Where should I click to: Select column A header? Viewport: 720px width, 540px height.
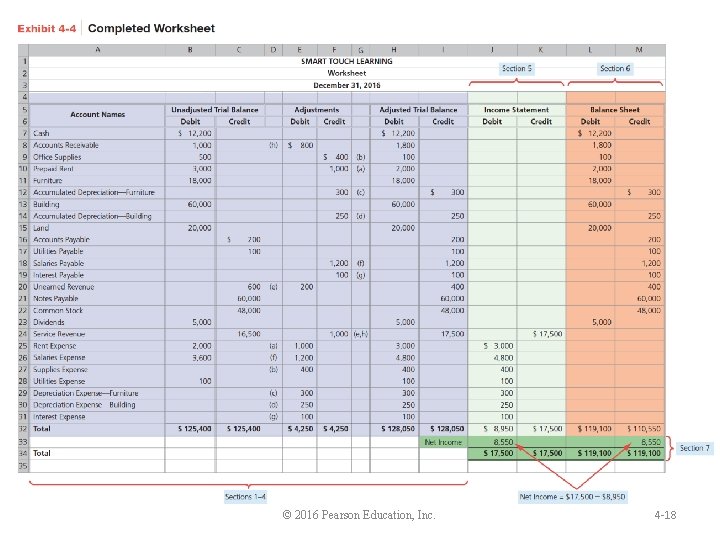click(x=97, y=50)
